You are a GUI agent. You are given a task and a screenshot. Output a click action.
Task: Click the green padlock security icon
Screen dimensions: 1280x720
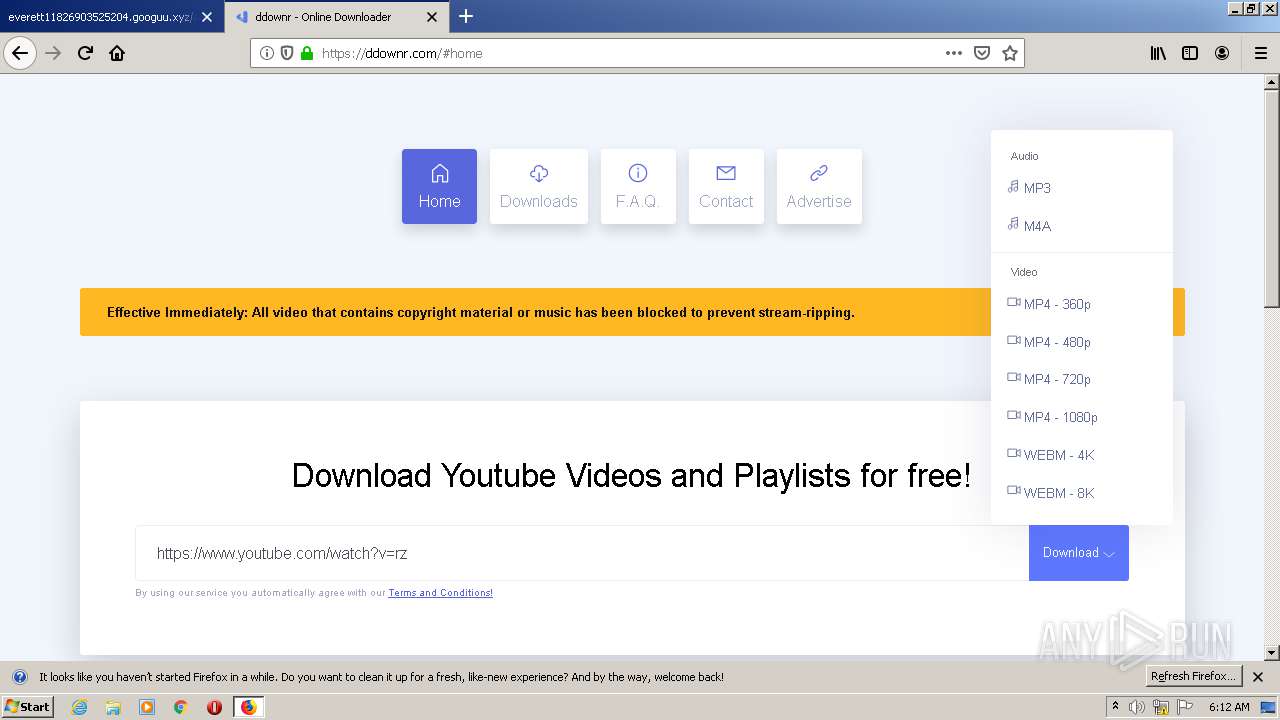[307, 53]
